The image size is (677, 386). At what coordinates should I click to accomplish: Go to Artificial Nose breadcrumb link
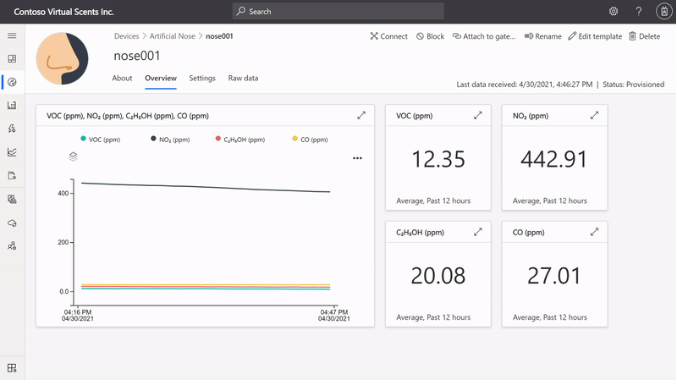point(172,36)
